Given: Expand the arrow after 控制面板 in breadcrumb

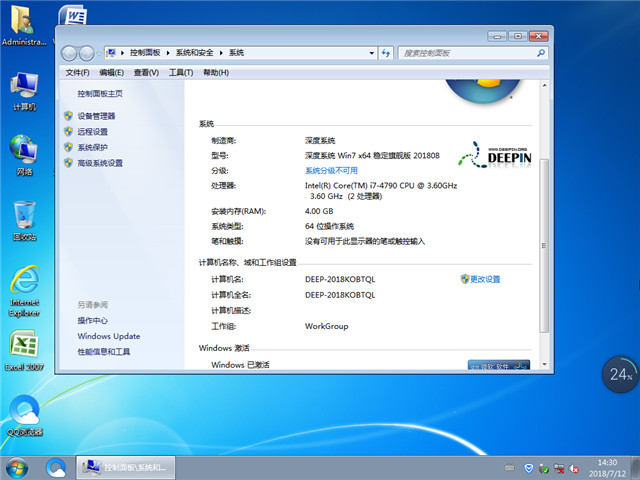Looking at the screenshot, I should tap(168, 53).
